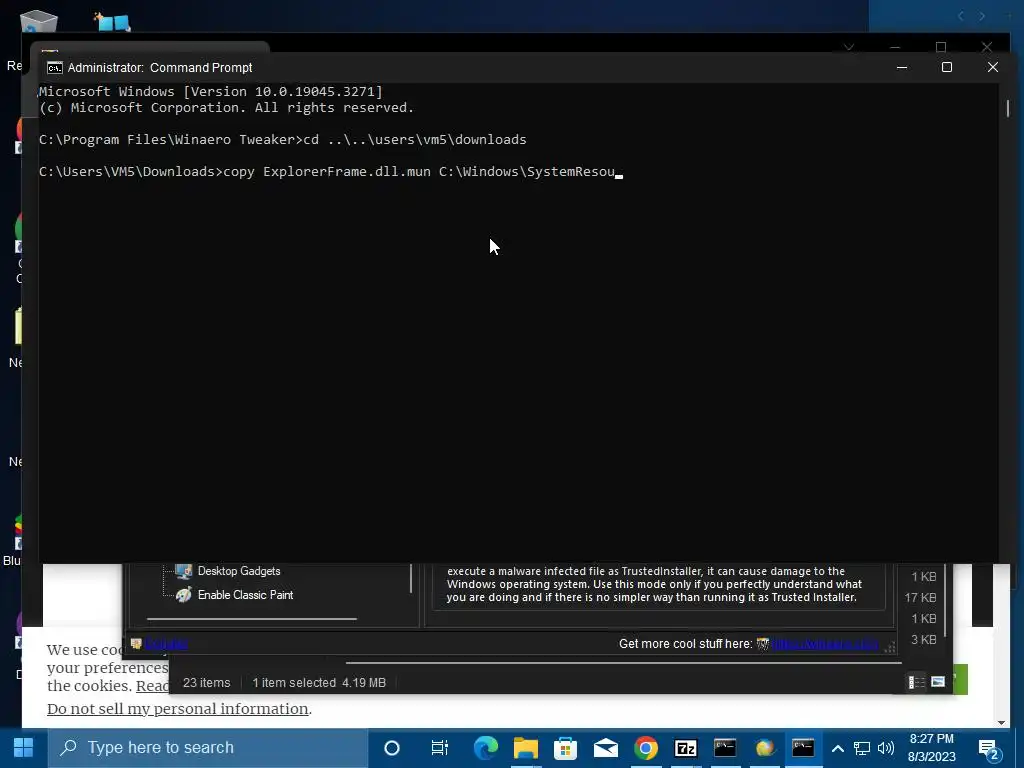Open Microsoft Store from taskbar
The width and height of the screenshot is (1024, 768).
point(566,748)
